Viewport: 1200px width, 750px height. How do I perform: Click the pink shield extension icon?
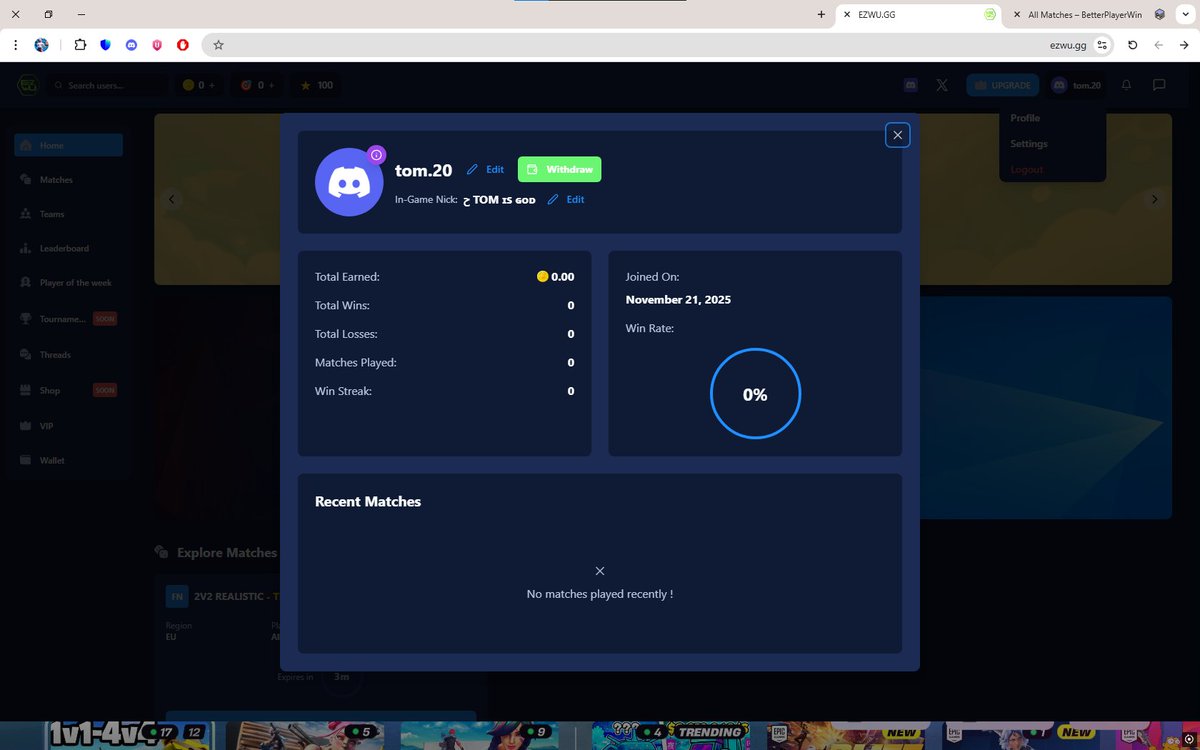coord(157,45)
